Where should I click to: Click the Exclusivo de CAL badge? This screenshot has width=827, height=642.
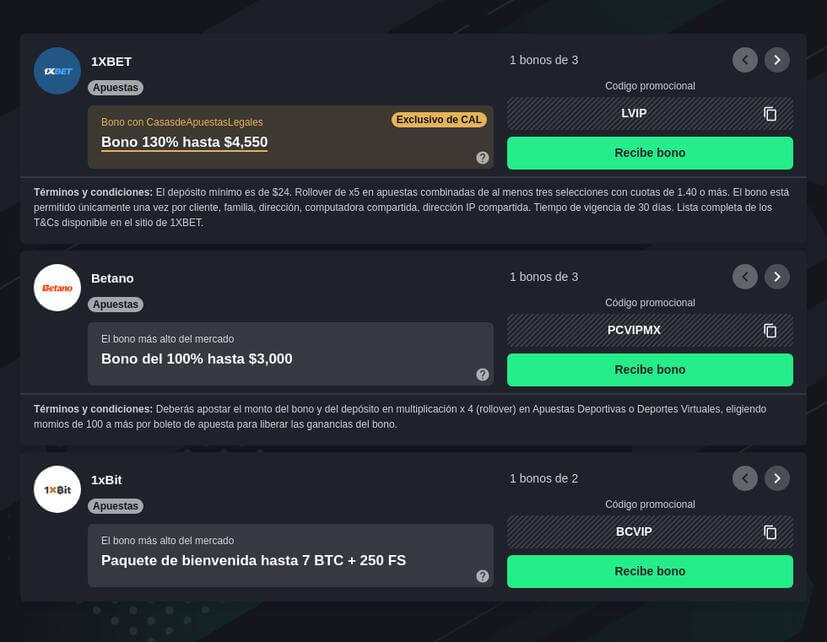[x=439, y=119]
